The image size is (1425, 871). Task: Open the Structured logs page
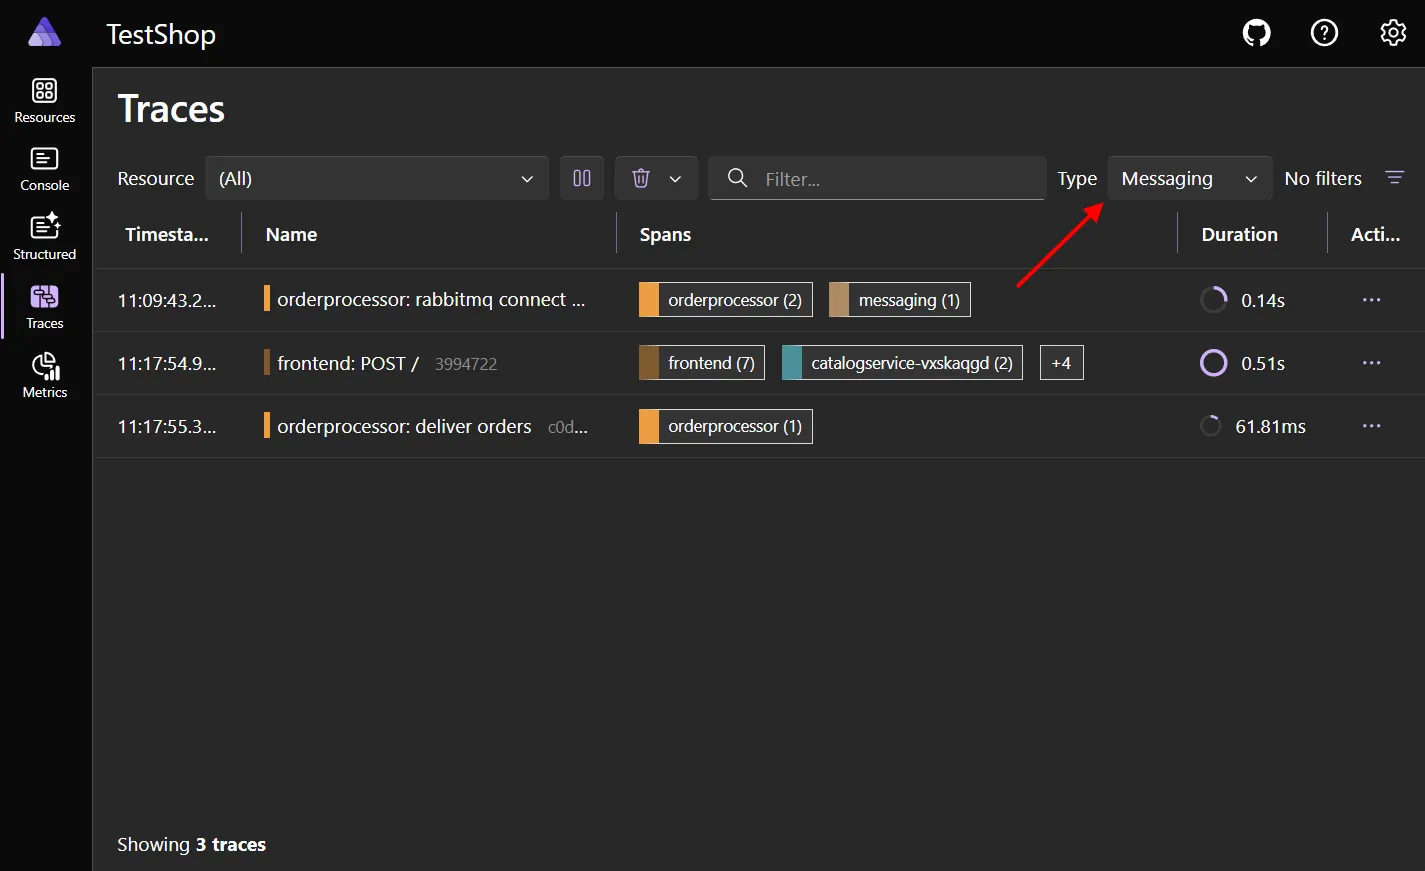(x=44, y=237)
